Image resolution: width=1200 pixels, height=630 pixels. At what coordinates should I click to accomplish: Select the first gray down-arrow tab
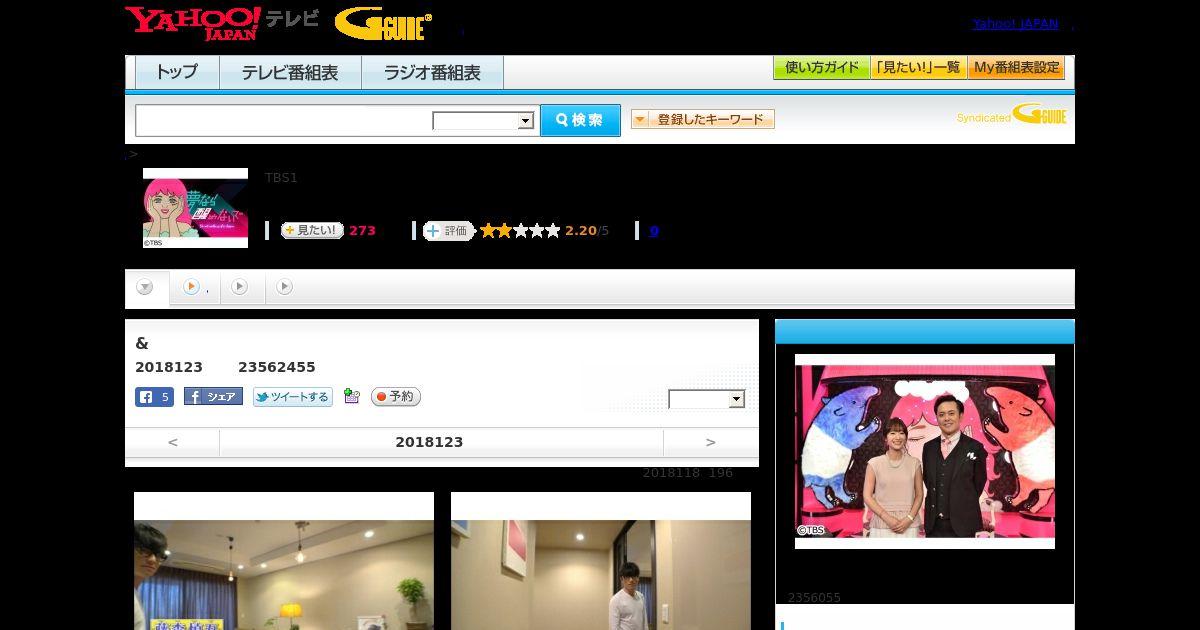[145, 288]
